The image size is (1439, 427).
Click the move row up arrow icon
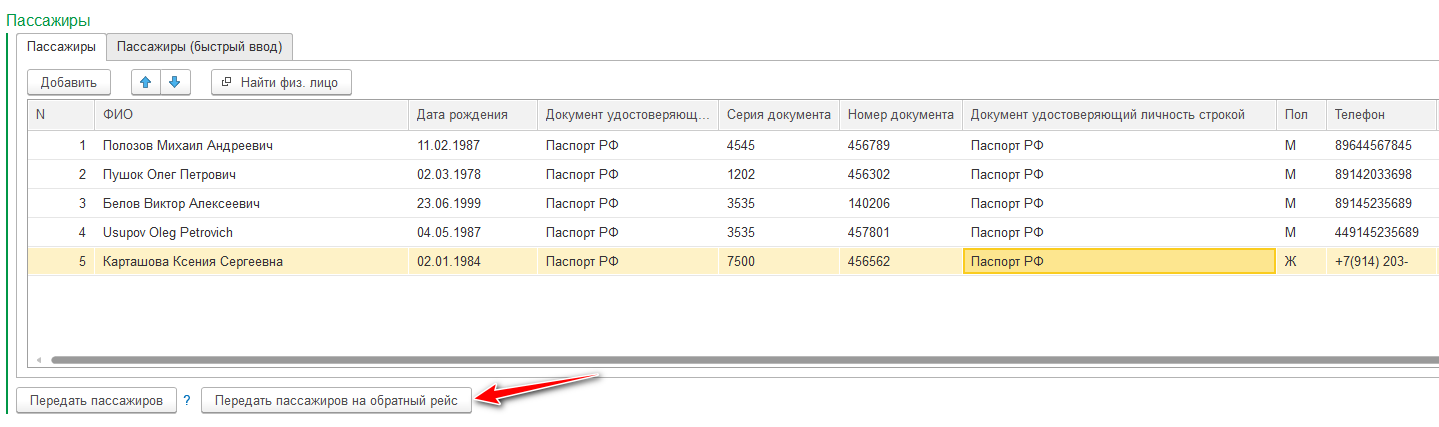pyautogui.click(x=146, y=82)
